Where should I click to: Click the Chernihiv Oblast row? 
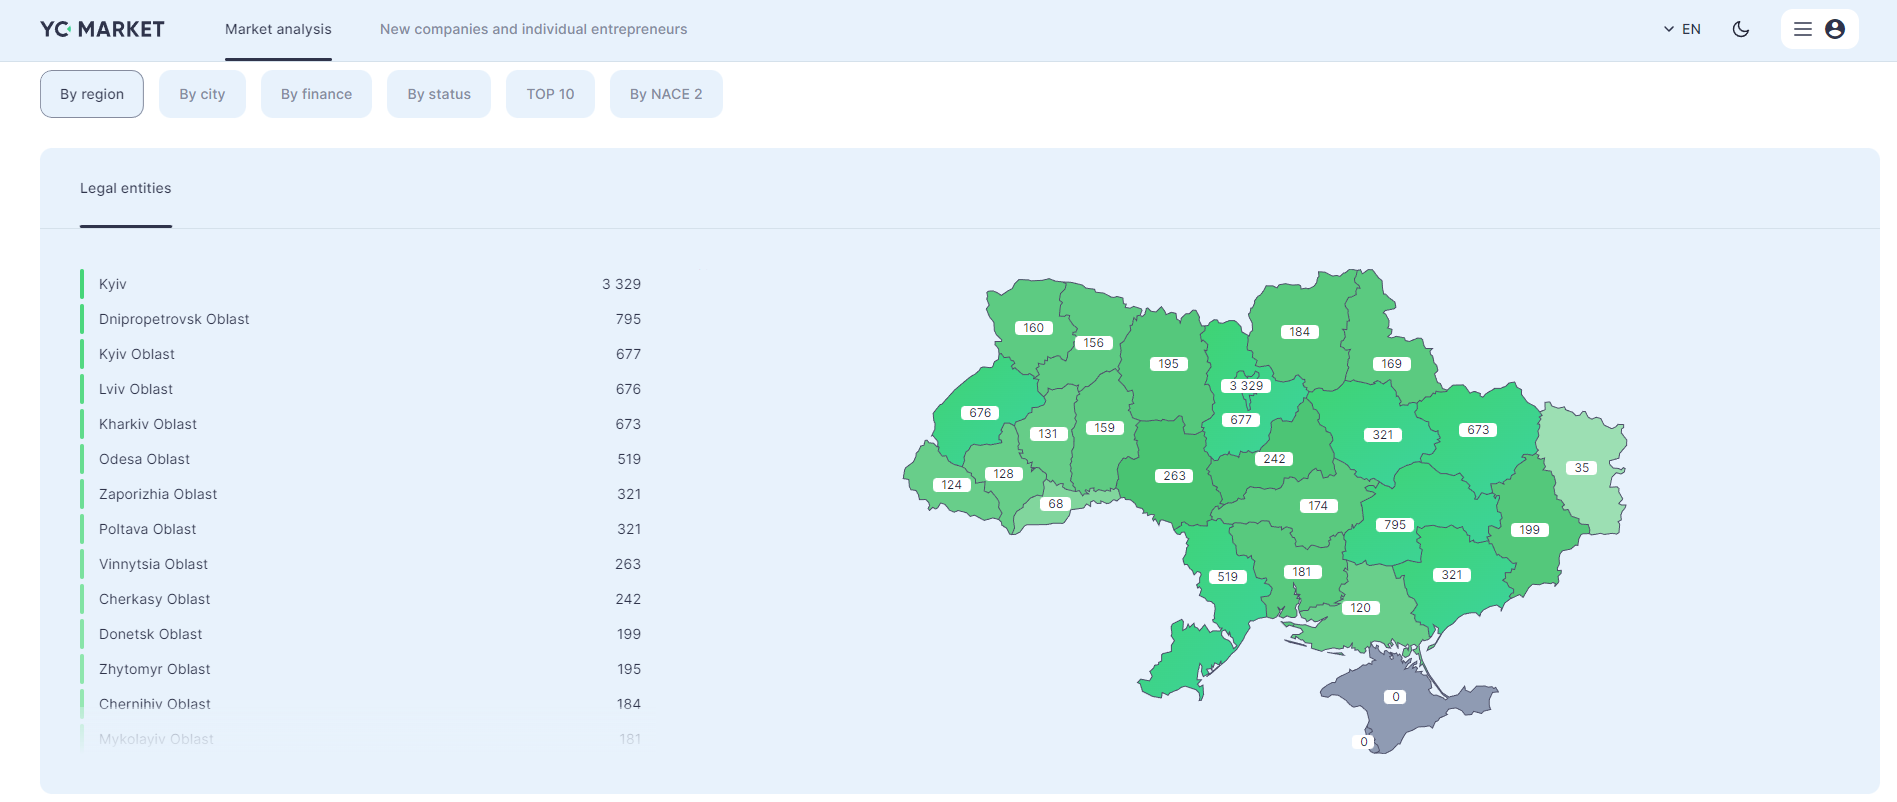tap(361, 704)
